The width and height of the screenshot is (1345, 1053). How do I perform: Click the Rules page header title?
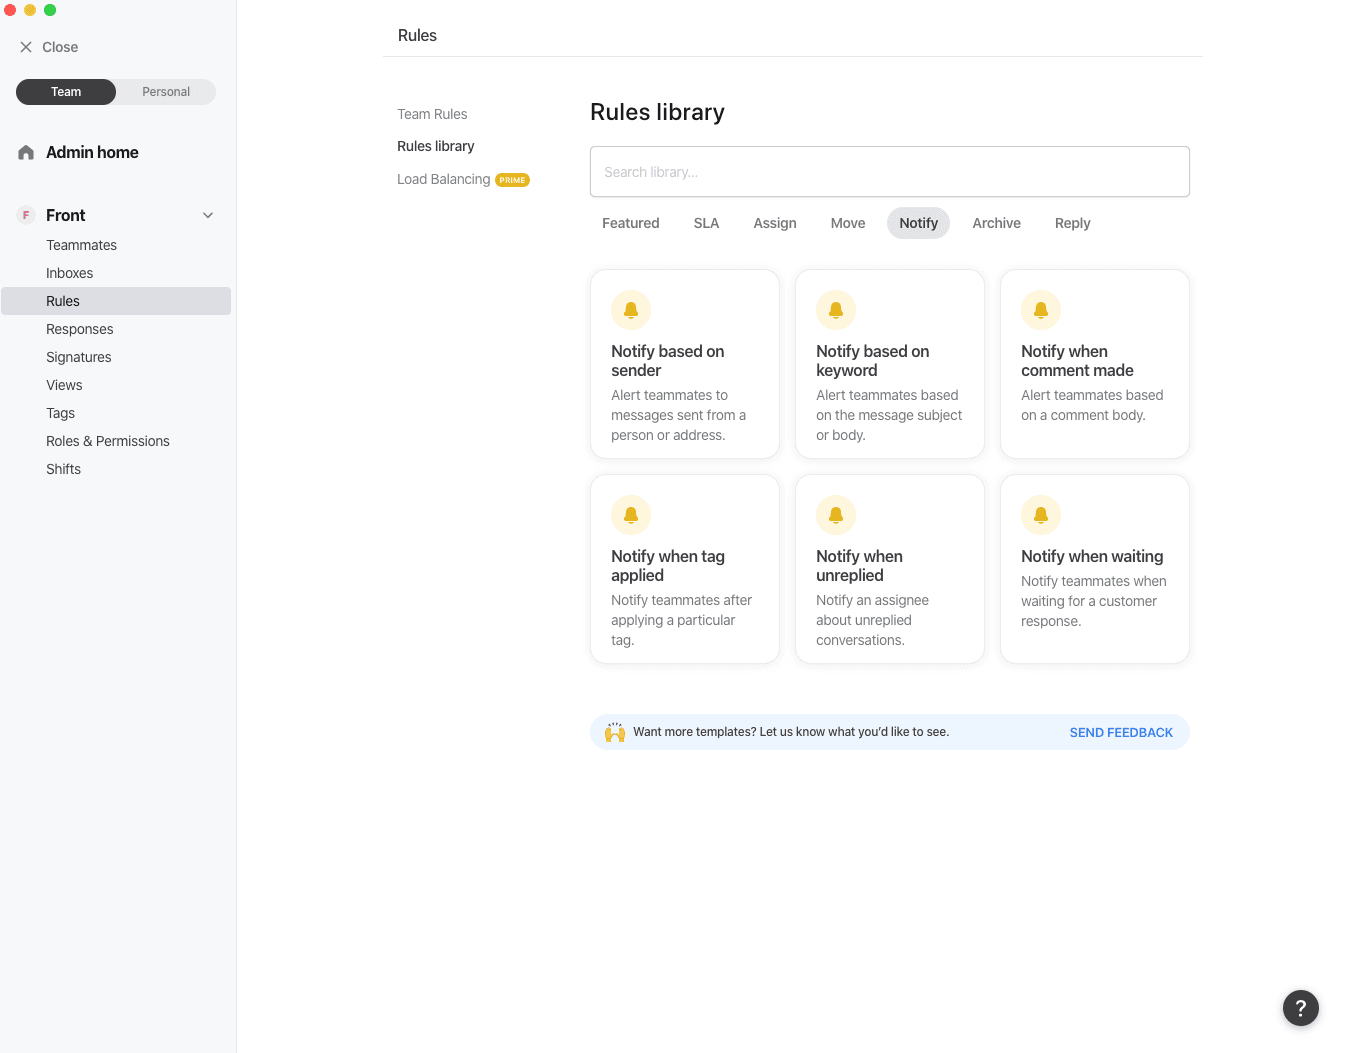click(417, 35)
